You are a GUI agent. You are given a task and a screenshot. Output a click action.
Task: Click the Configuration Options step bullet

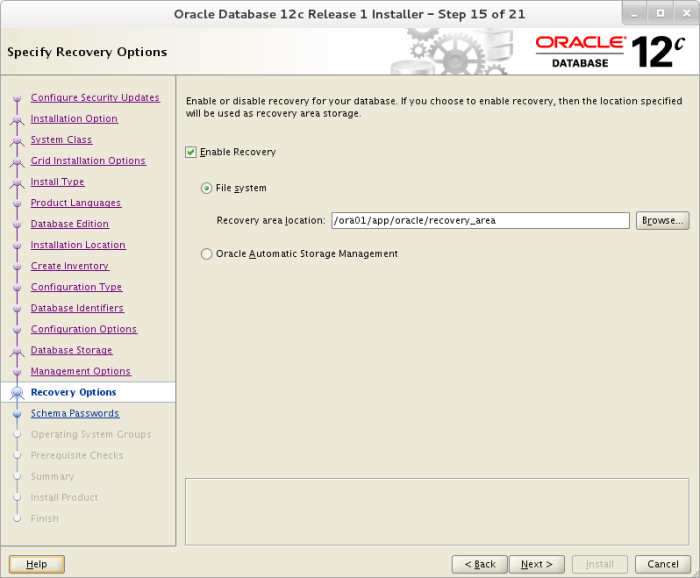(17, 329)
